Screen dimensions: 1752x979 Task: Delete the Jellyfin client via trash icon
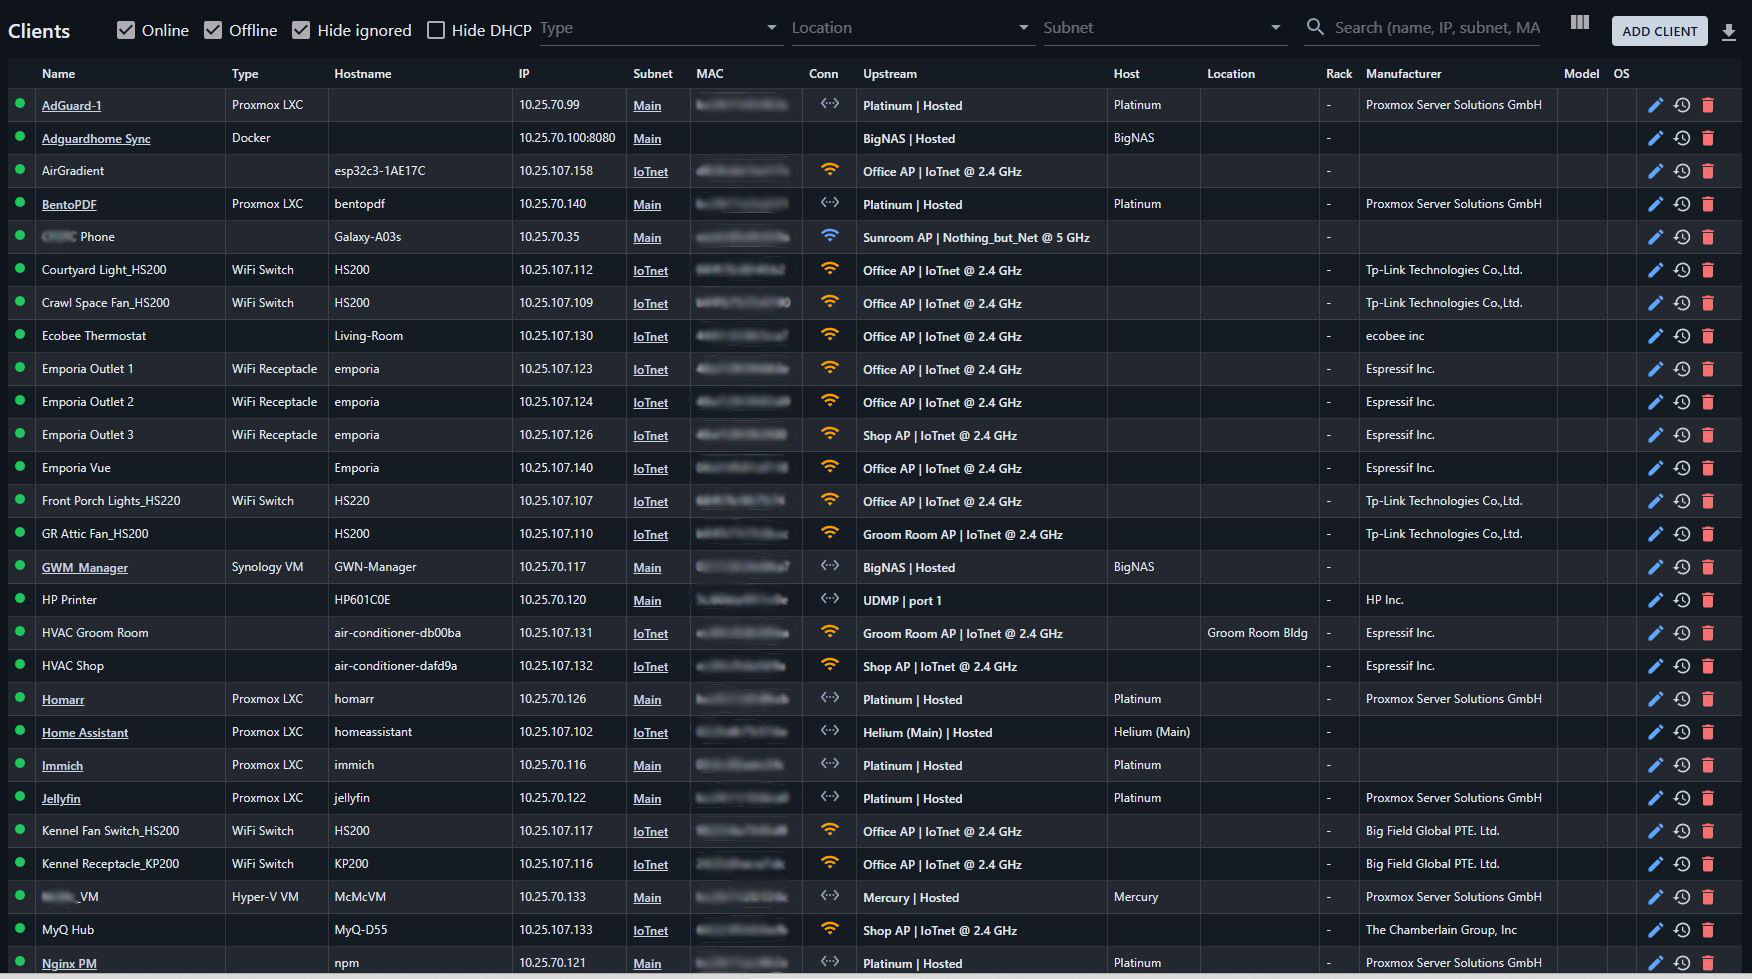[x=1708, y=798]
